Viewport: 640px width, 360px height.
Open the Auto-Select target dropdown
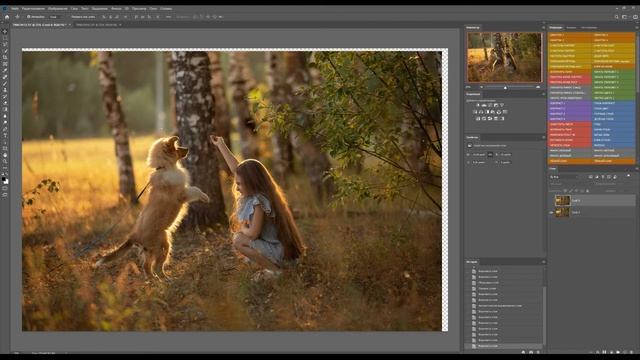pos(55,17)
